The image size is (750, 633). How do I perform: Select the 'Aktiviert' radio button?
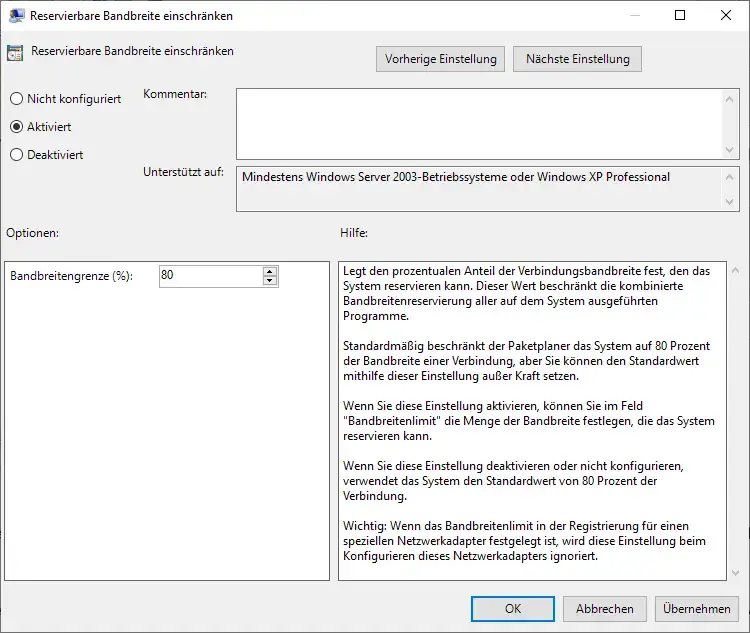(x=16, y=127)
